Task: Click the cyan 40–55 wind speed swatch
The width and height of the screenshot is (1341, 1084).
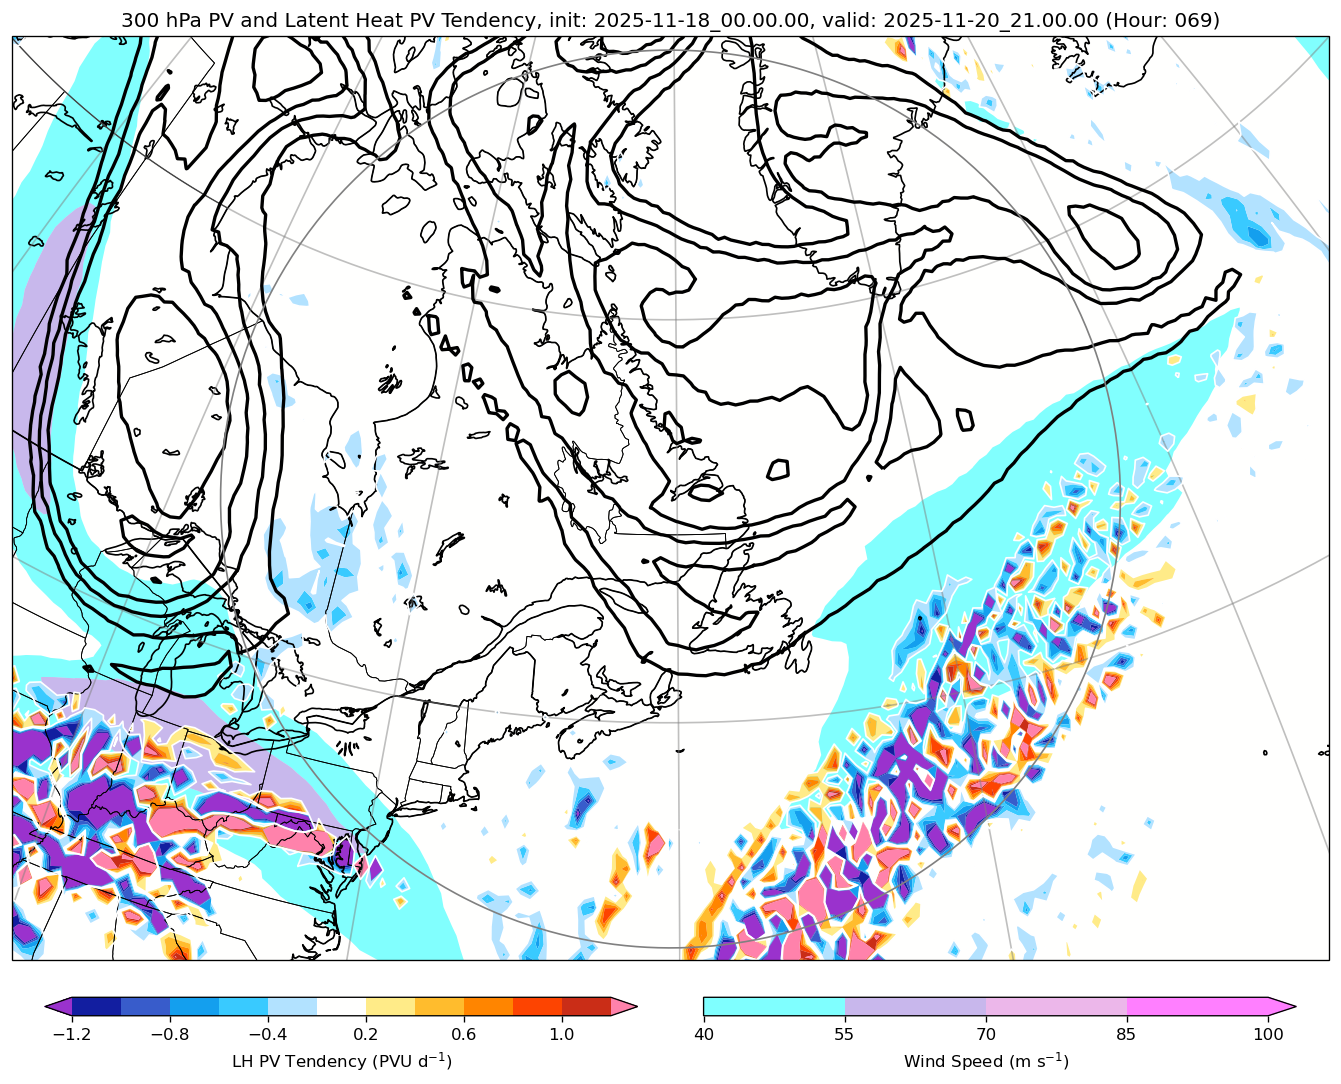Action: pos(774,1006)
